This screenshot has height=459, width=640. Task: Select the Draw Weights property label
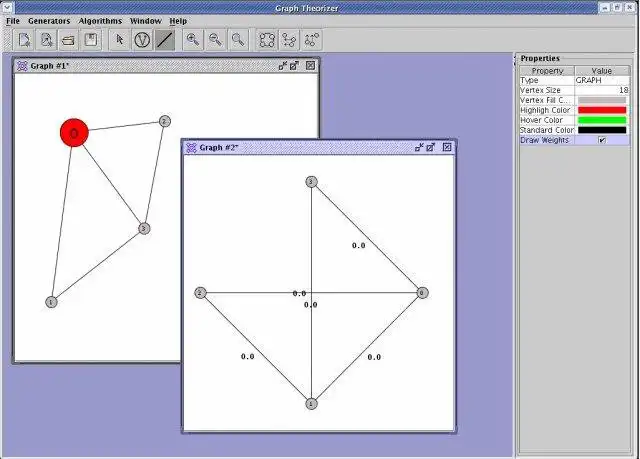pyautogui.click(x=547, y=140)
